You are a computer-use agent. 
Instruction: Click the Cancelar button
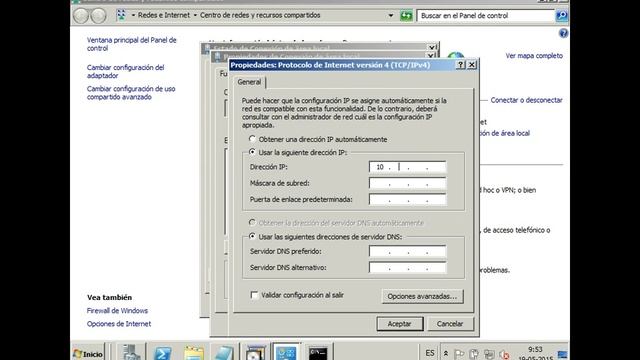tap(450, 324)
